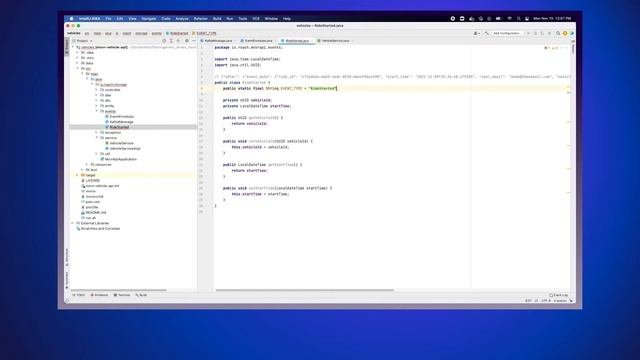Open the Edit menu

click(120, 19)
